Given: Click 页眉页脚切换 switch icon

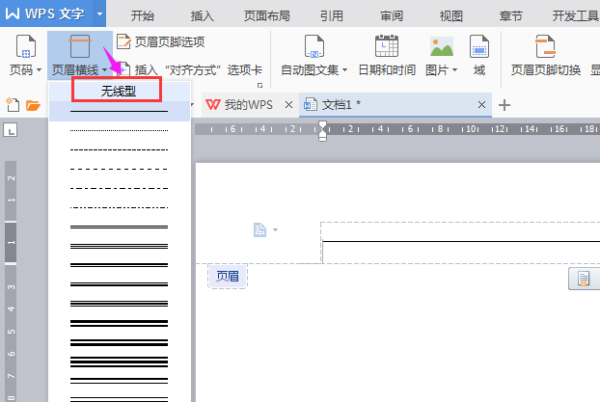Looking at the screenshot, I should click(545, 47).
